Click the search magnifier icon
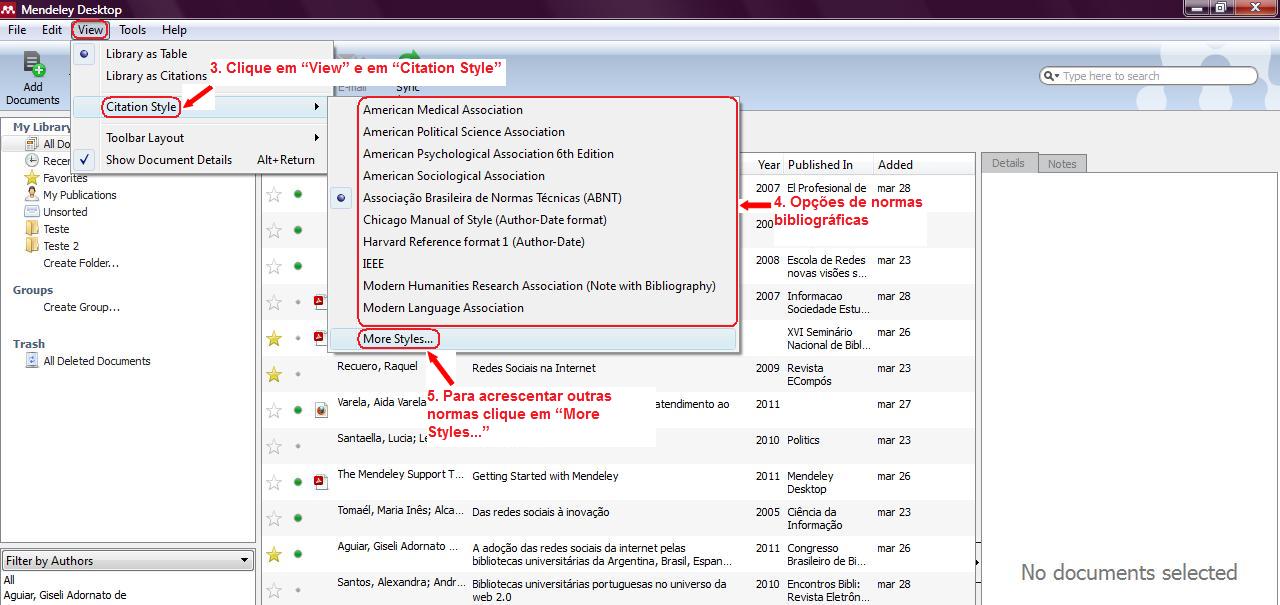1280x605 pixels. pyautogui.click(x=1049, y=76)
